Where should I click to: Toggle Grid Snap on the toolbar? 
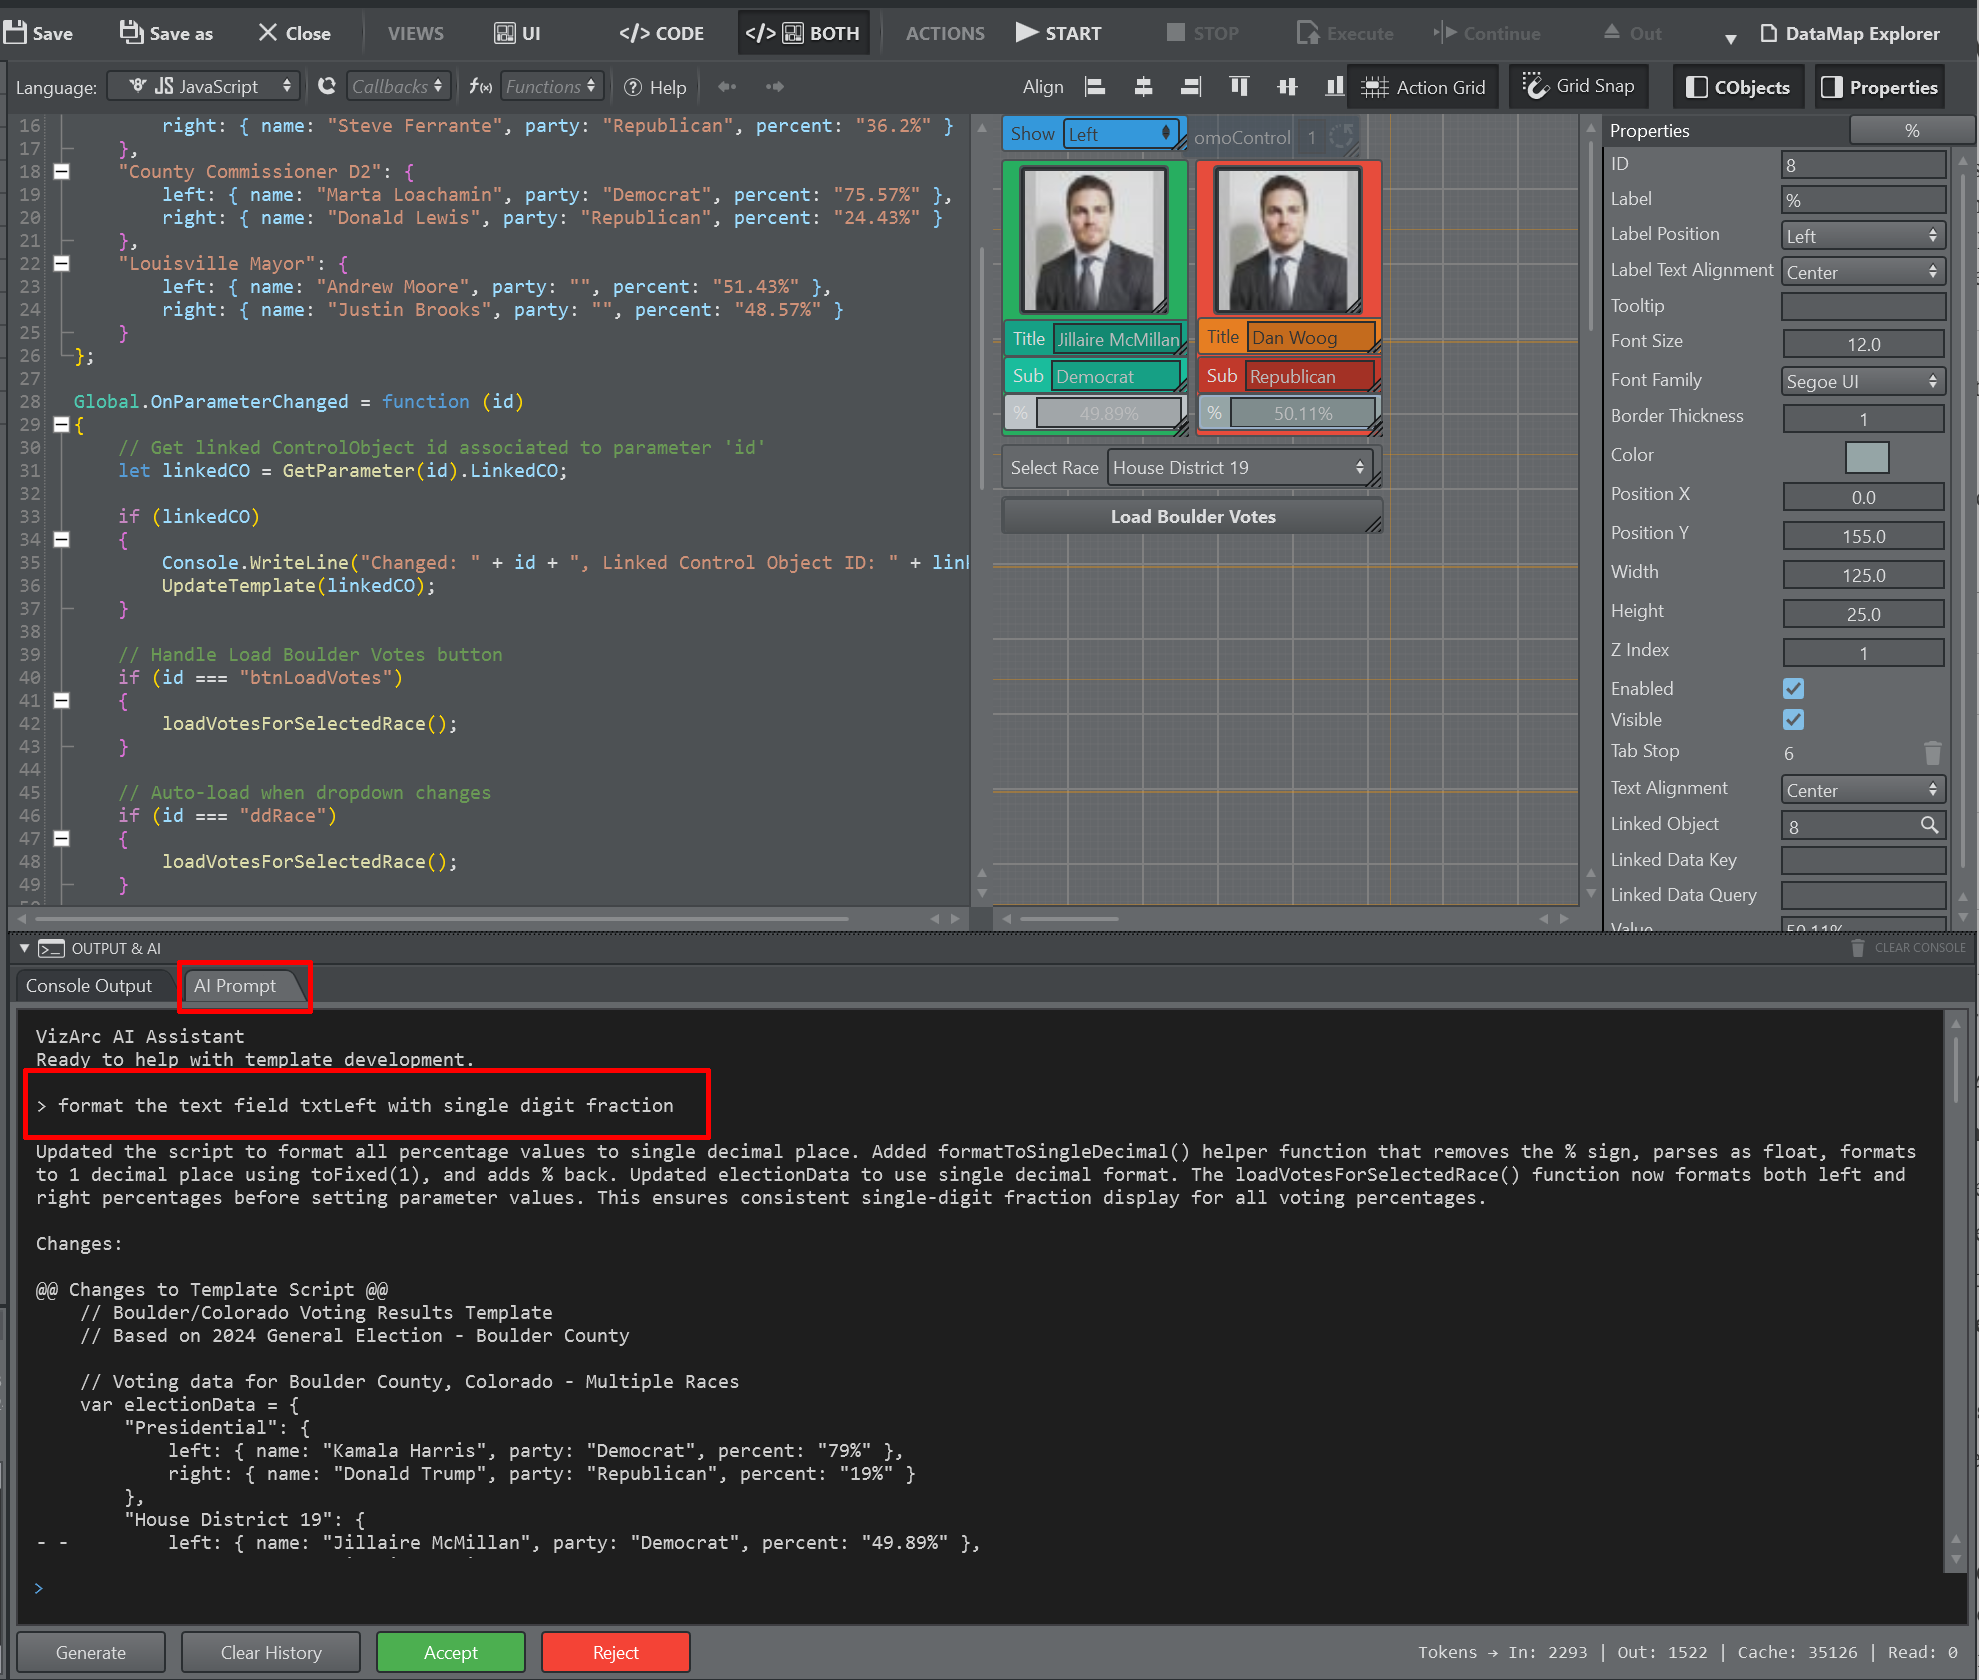tap(1578, 87)
